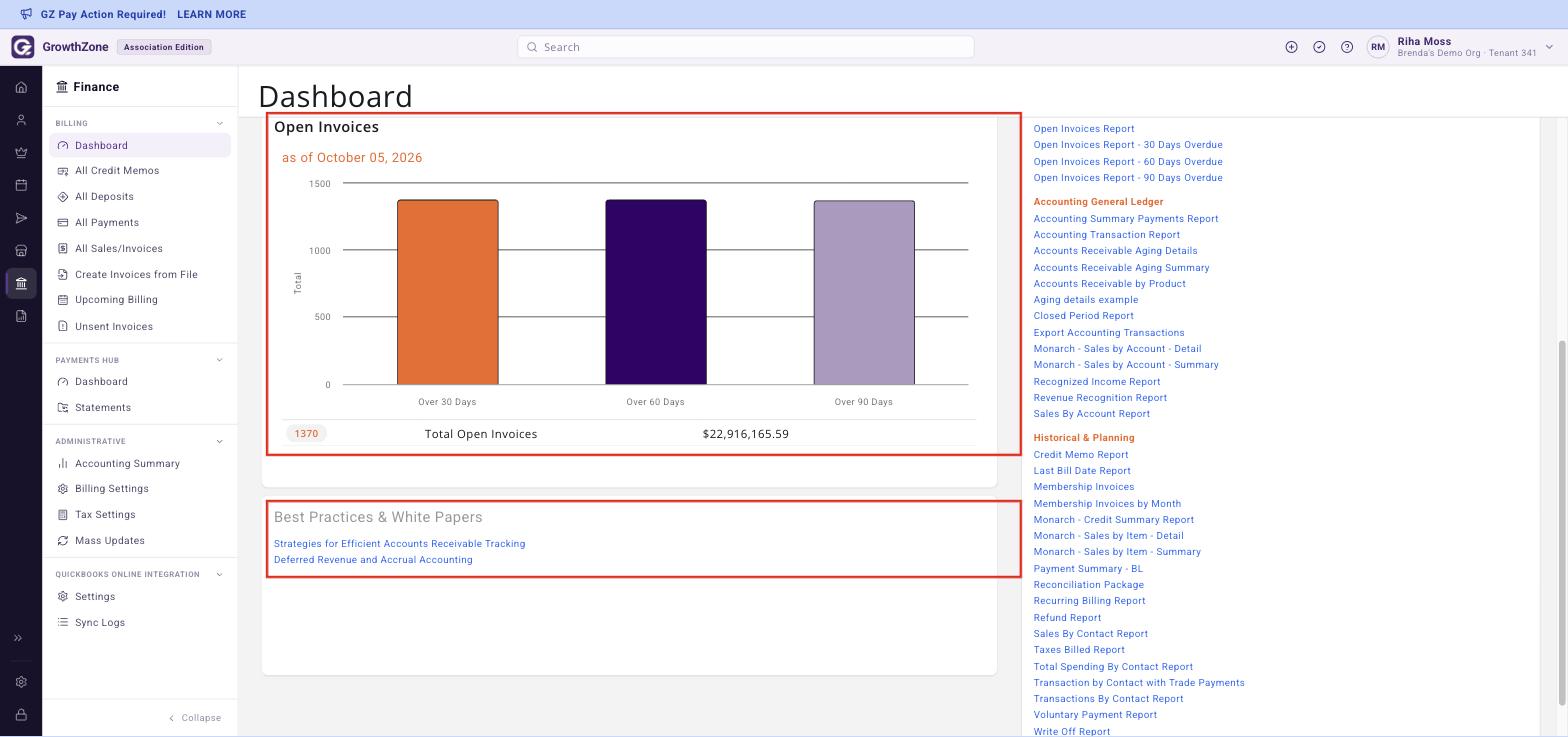The image size is (1568, 737).
Task: Open the question-mark help icon
Action: tap(1347, 47)
